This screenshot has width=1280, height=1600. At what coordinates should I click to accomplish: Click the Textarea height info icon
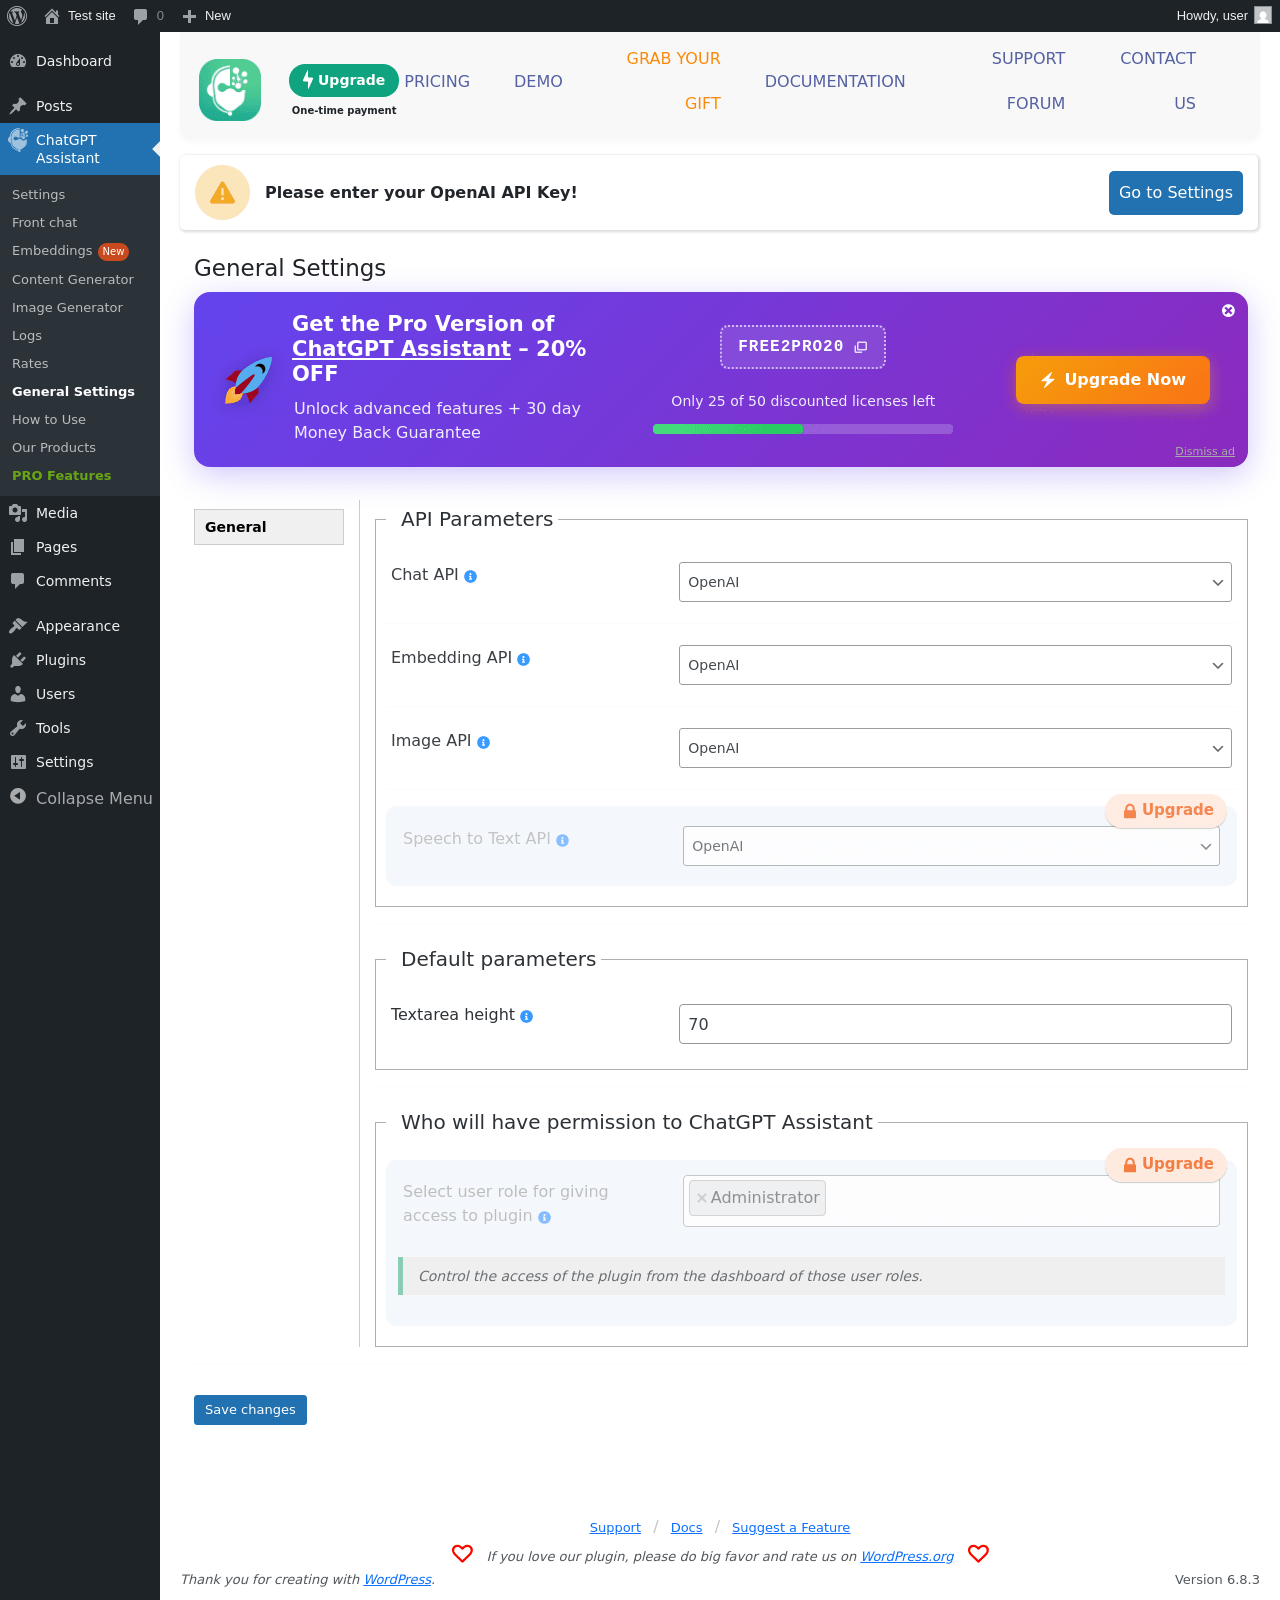tap(527, 1017)
